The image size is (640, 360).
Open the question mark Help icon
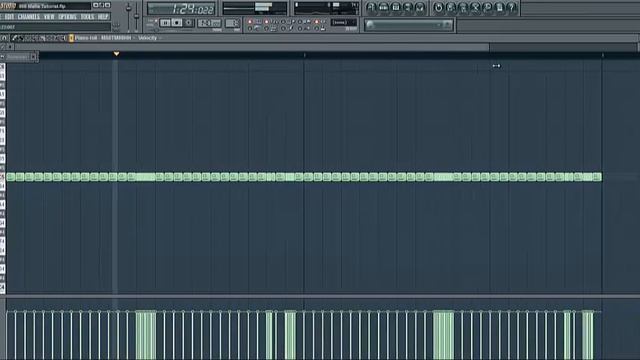(x=512, y=7)
